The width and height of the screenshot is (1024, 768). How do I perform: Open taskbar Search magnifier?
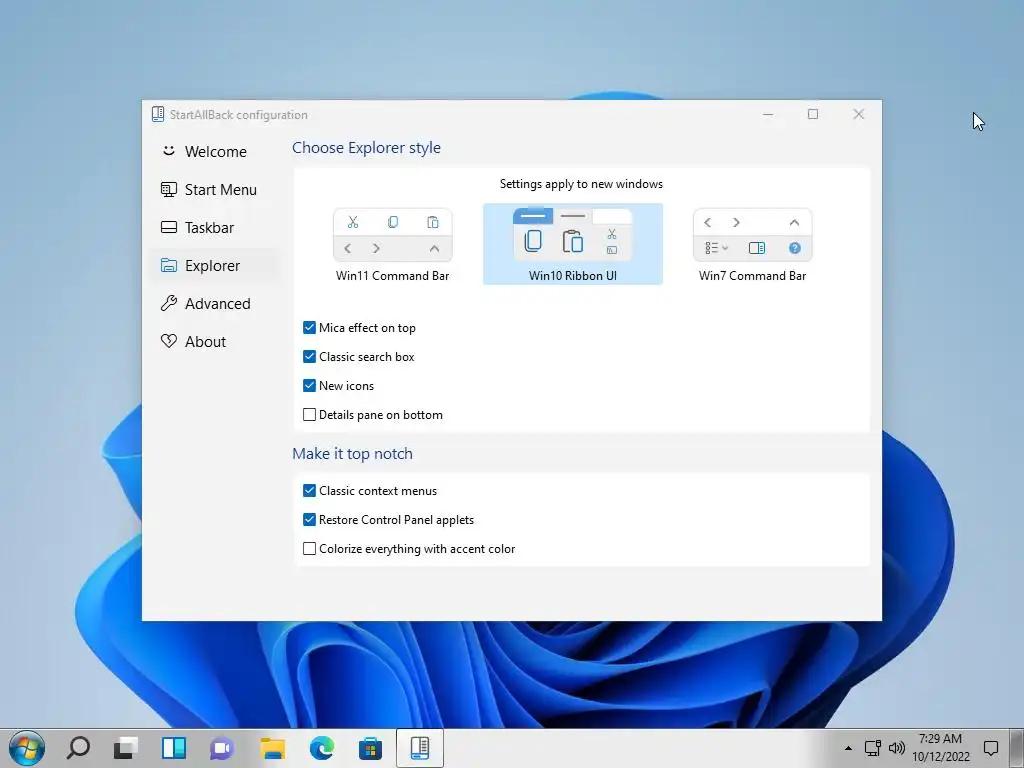[x=78, y=748]
